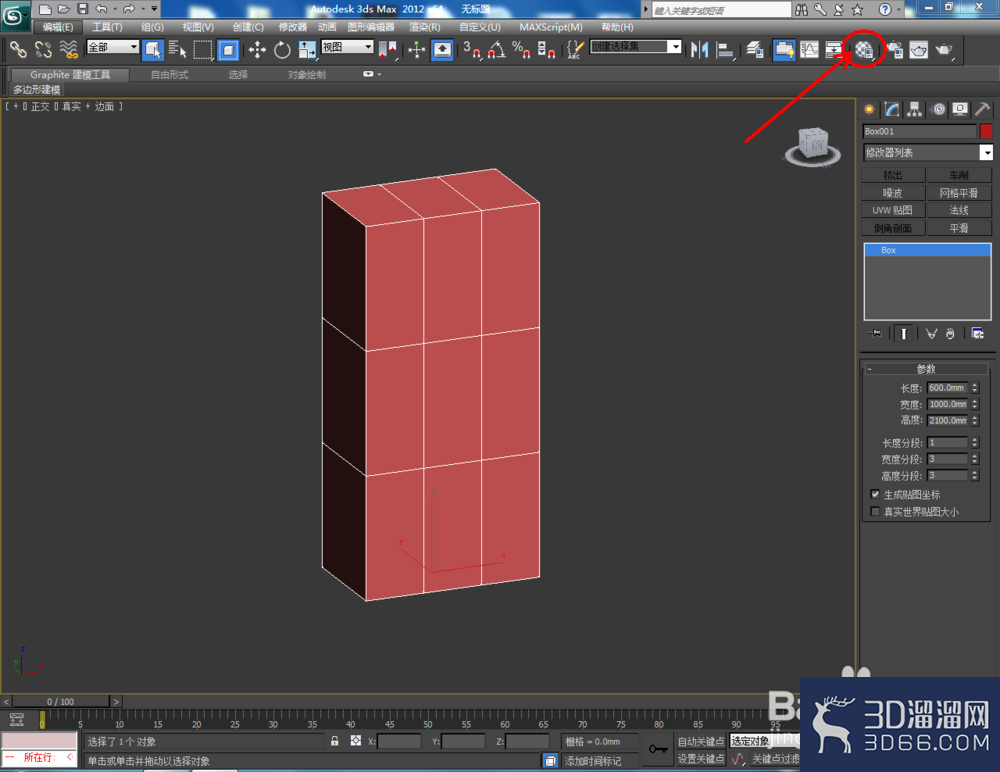
Task: Choose Rectangular Selection Region tool
Action: 203,50
